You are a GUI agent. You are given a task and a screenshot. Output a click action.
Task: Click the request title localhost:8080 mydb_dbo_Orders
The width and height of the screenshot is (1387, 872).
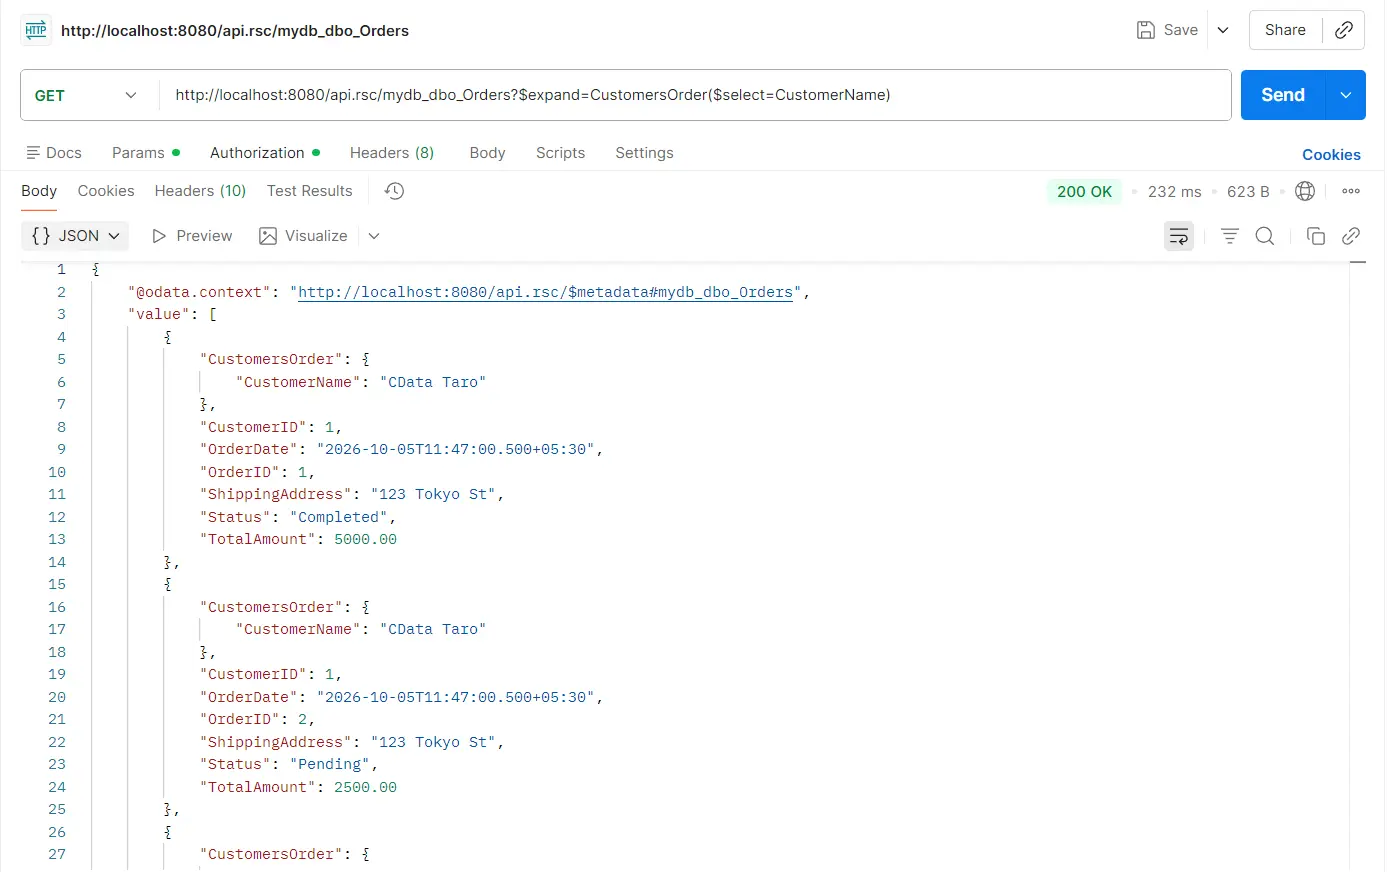[x=235, y=30]
